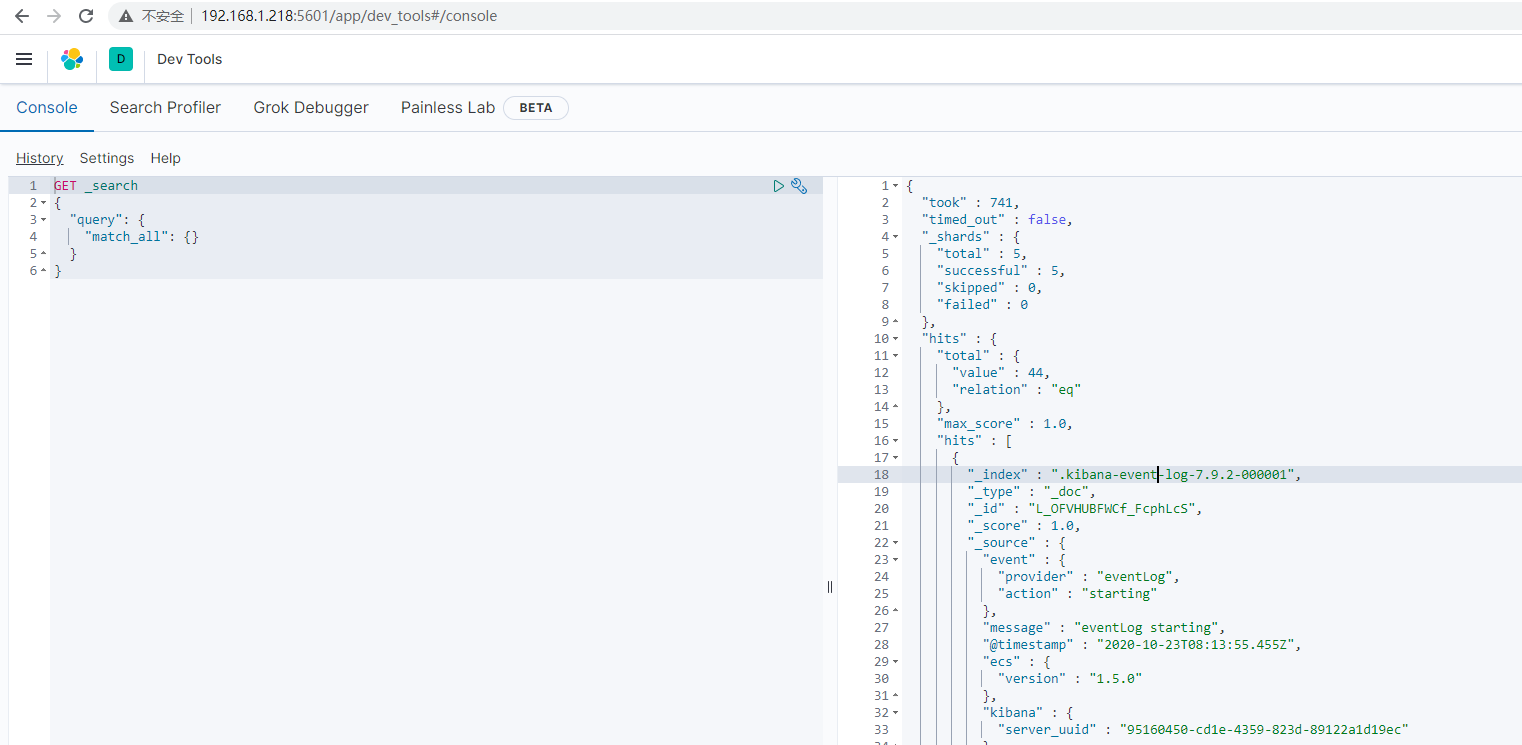The height and width of the screenshot is (745, 1522).
Task: Click the panel resize divider handle
Action: (x=830, y=587)
